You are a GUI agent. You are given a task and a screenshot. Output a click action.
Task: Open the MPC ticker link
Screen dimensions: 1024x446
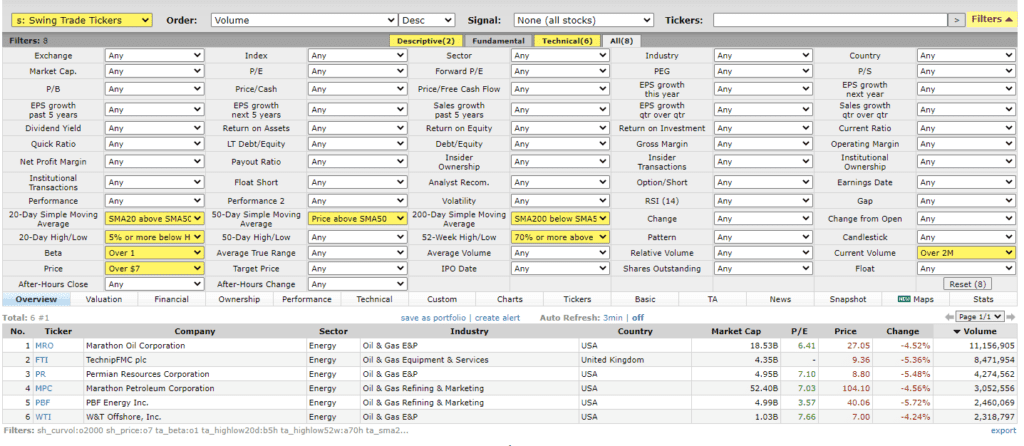tap(44, 389)
